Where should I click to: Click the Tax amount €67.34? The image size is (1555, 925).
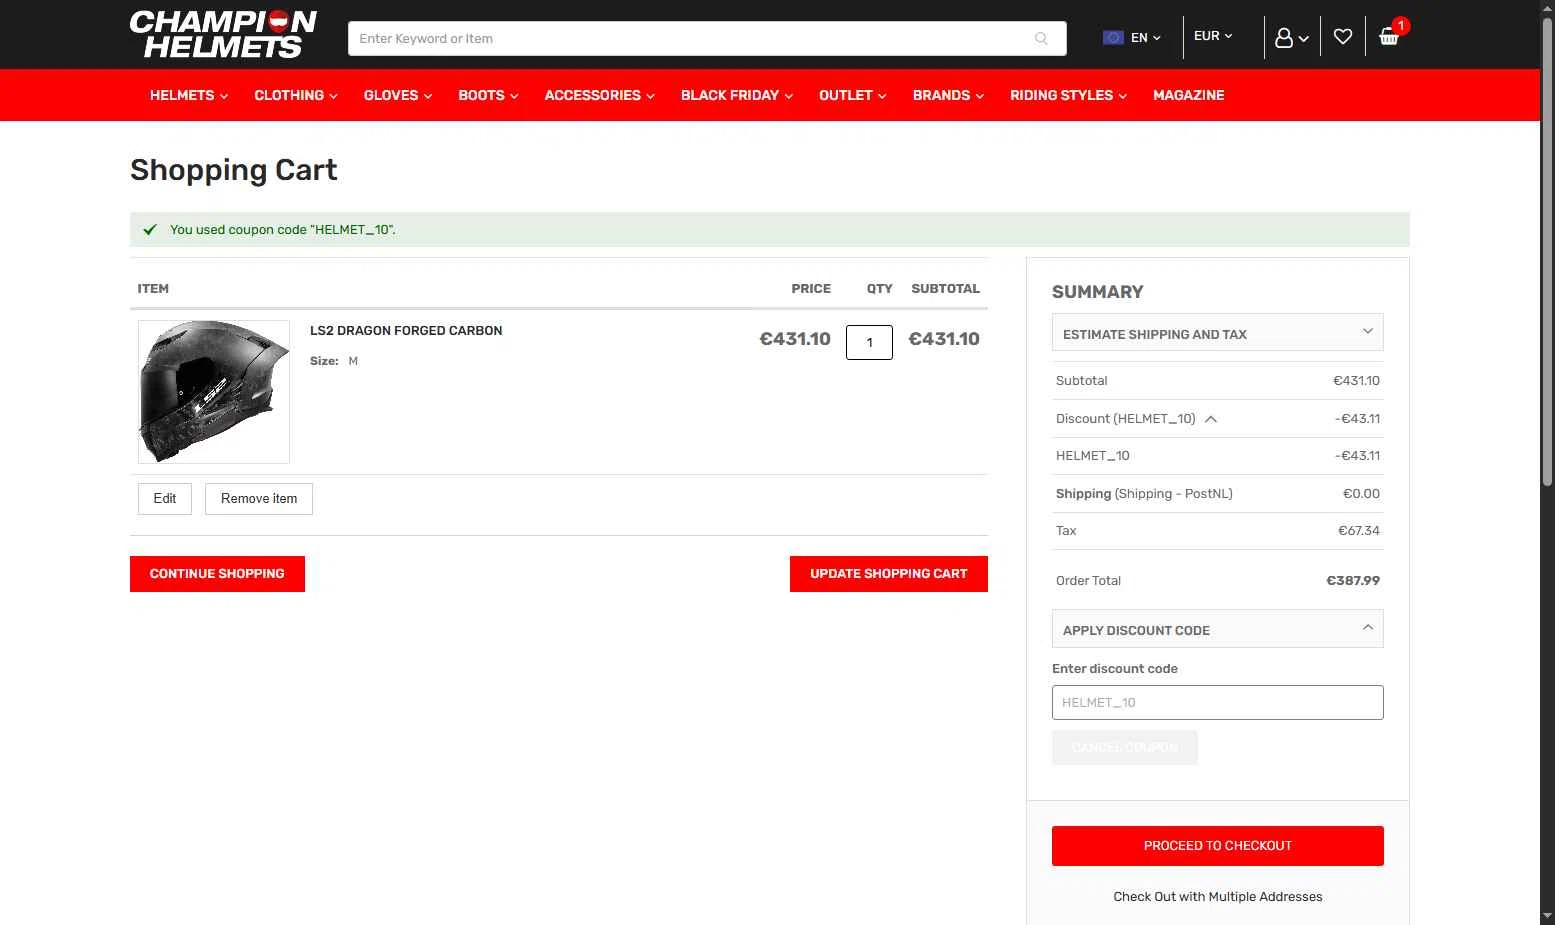tap(1359, 531)
